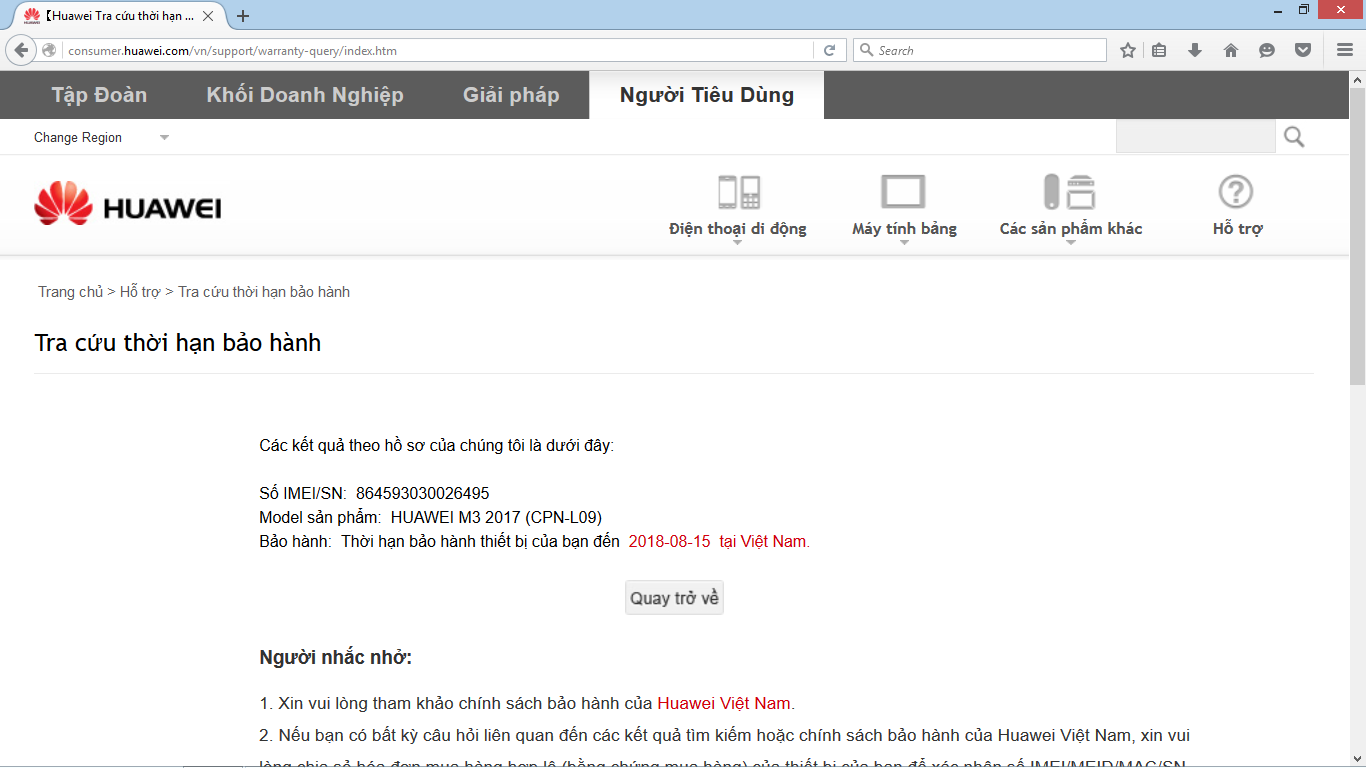This screenshot has width=1366, height=768.
Task: Go to Hỗ trợ breadcrumb link
Action: (x=140, y=292)
